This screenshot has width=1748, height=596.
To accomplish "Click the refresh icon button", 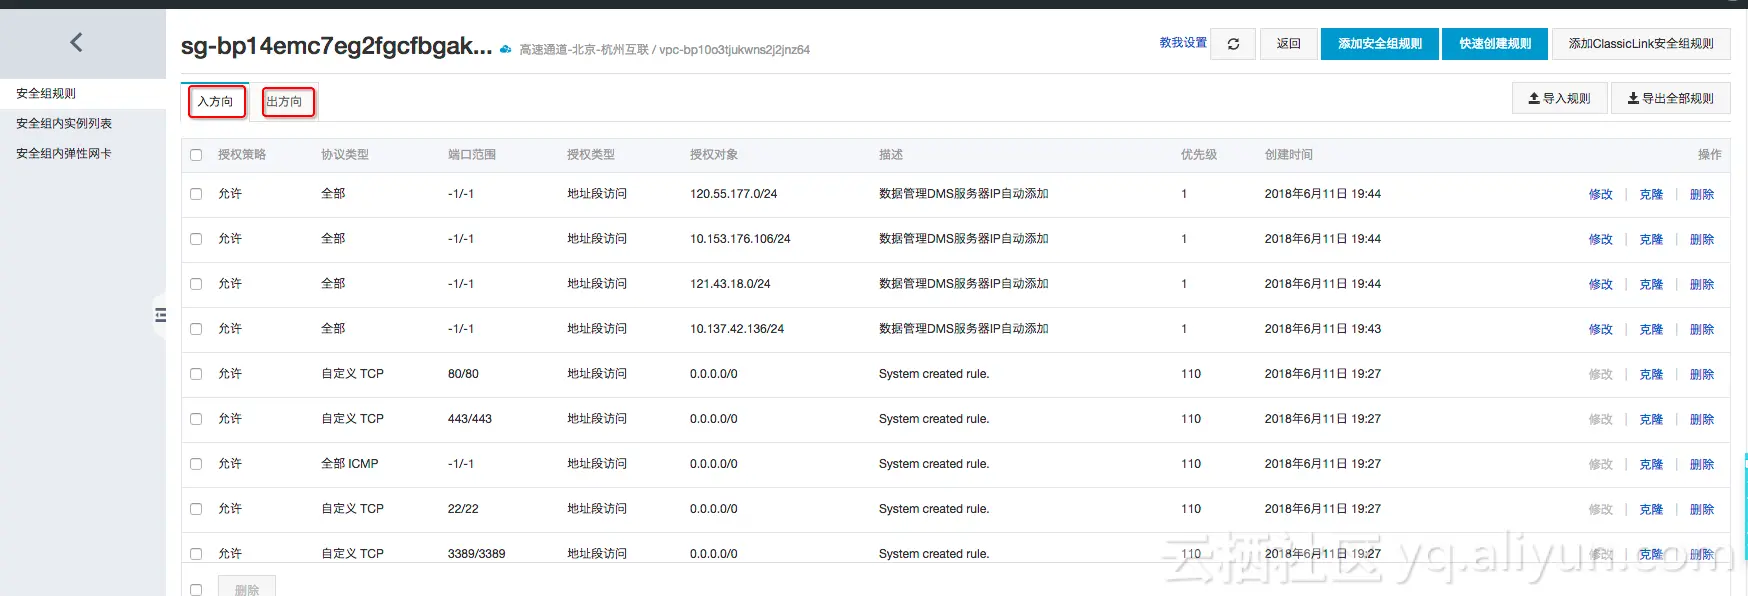I will [x=1233, y=44].
